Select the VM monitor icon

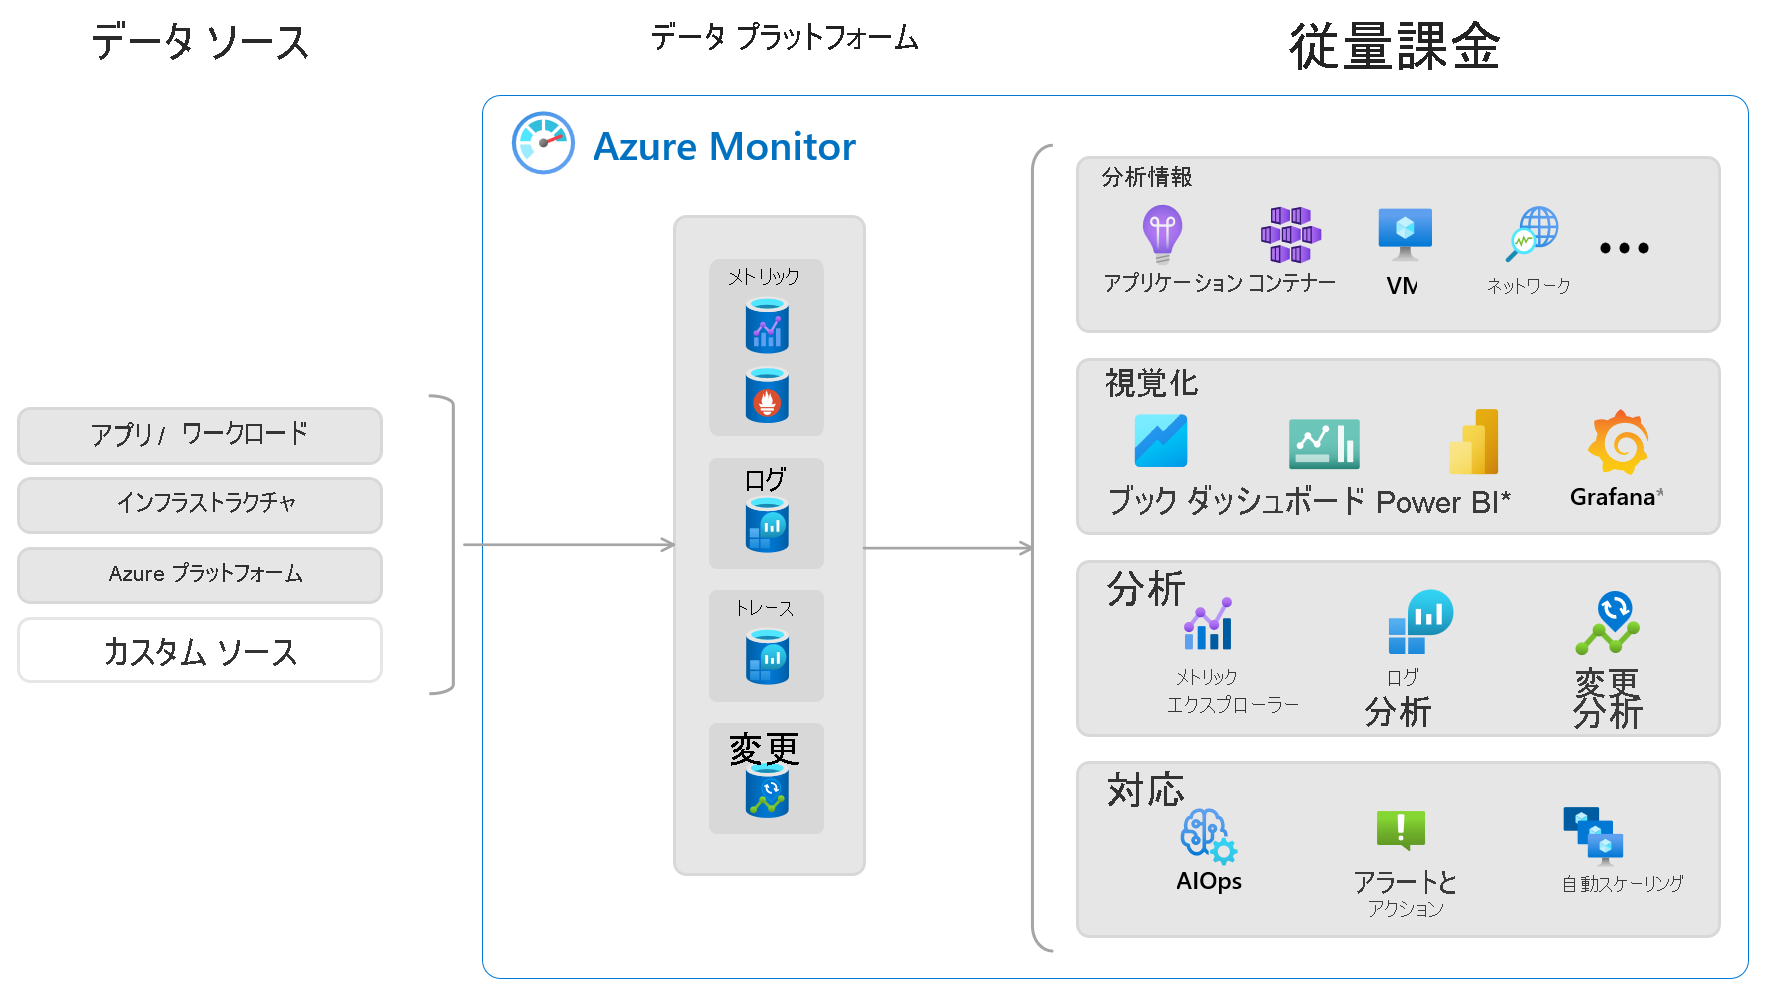point(1405,234)
